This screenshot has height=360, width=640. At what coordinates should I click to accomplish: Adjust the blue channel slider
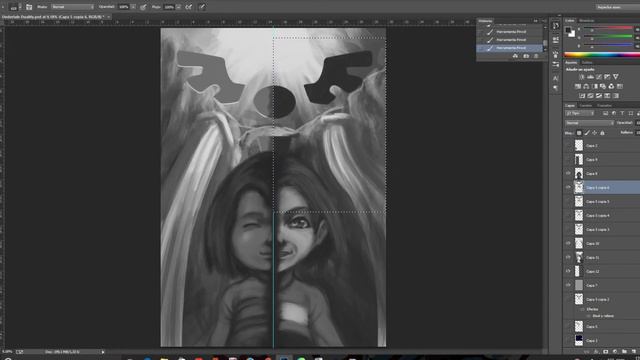pyautogui.click(x=608, y=46)
